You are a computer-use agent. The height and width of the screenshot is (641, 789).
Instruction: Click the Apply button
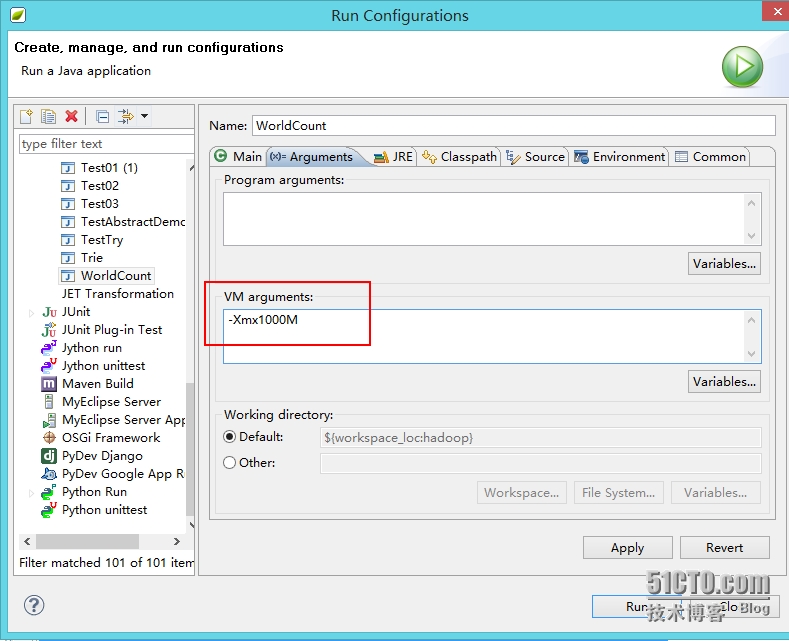coord(627,547)
